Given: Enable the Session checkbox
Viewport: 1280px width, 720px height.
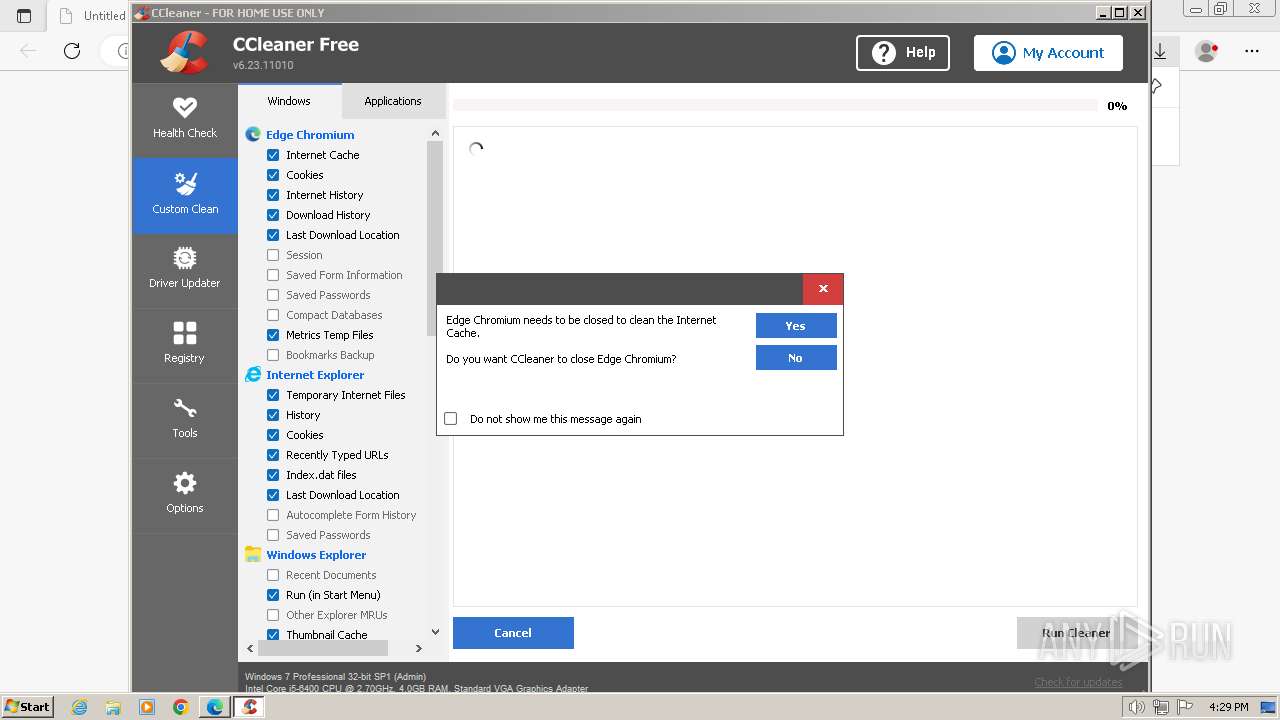Looking at the screenshot, I should point(273,255).
